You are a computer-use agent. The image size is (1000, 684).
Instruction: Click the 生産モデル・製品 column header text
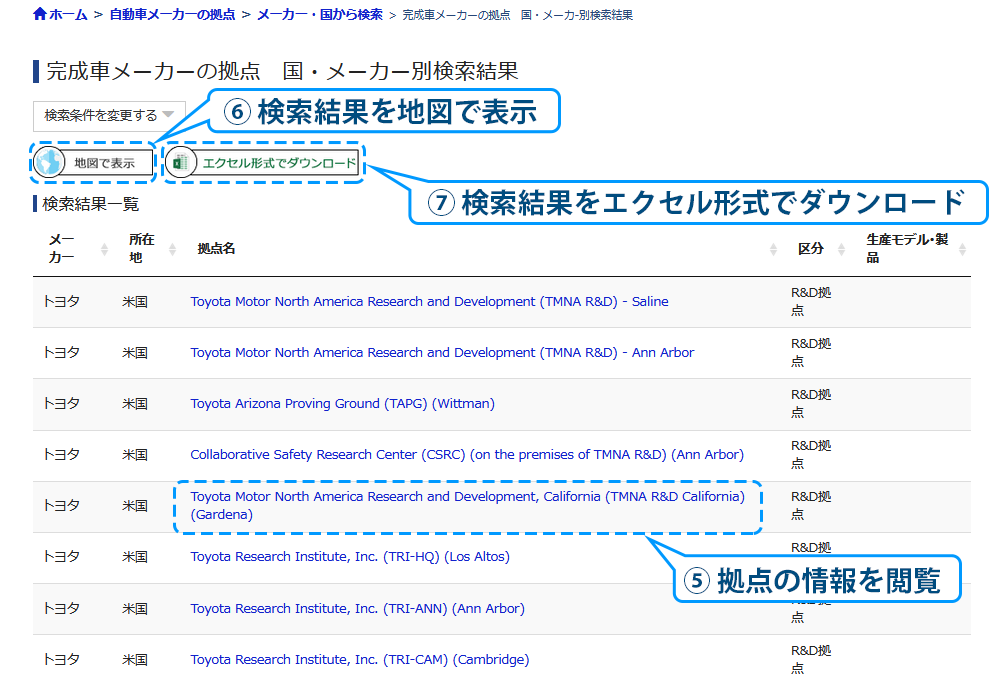click(x=907, y=249)
